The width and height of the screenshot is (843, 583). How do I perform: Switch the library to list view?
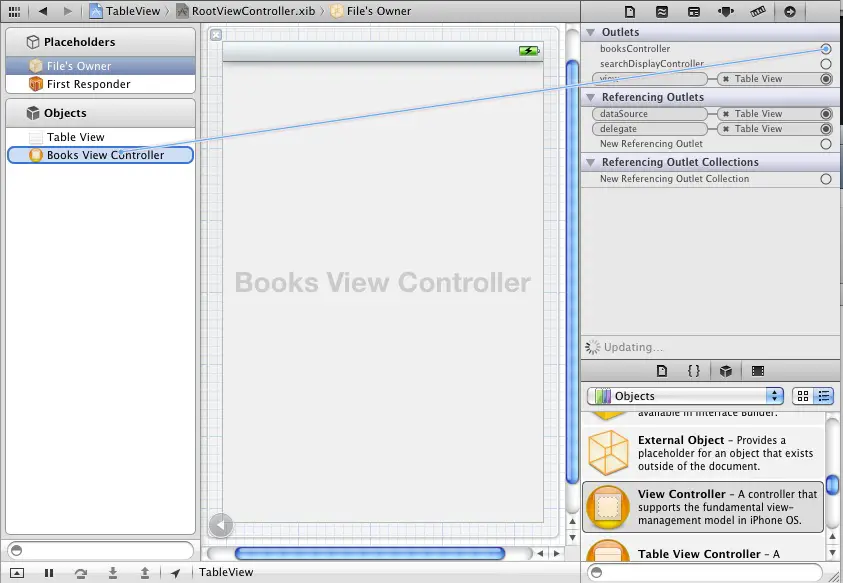coord(825,395)
